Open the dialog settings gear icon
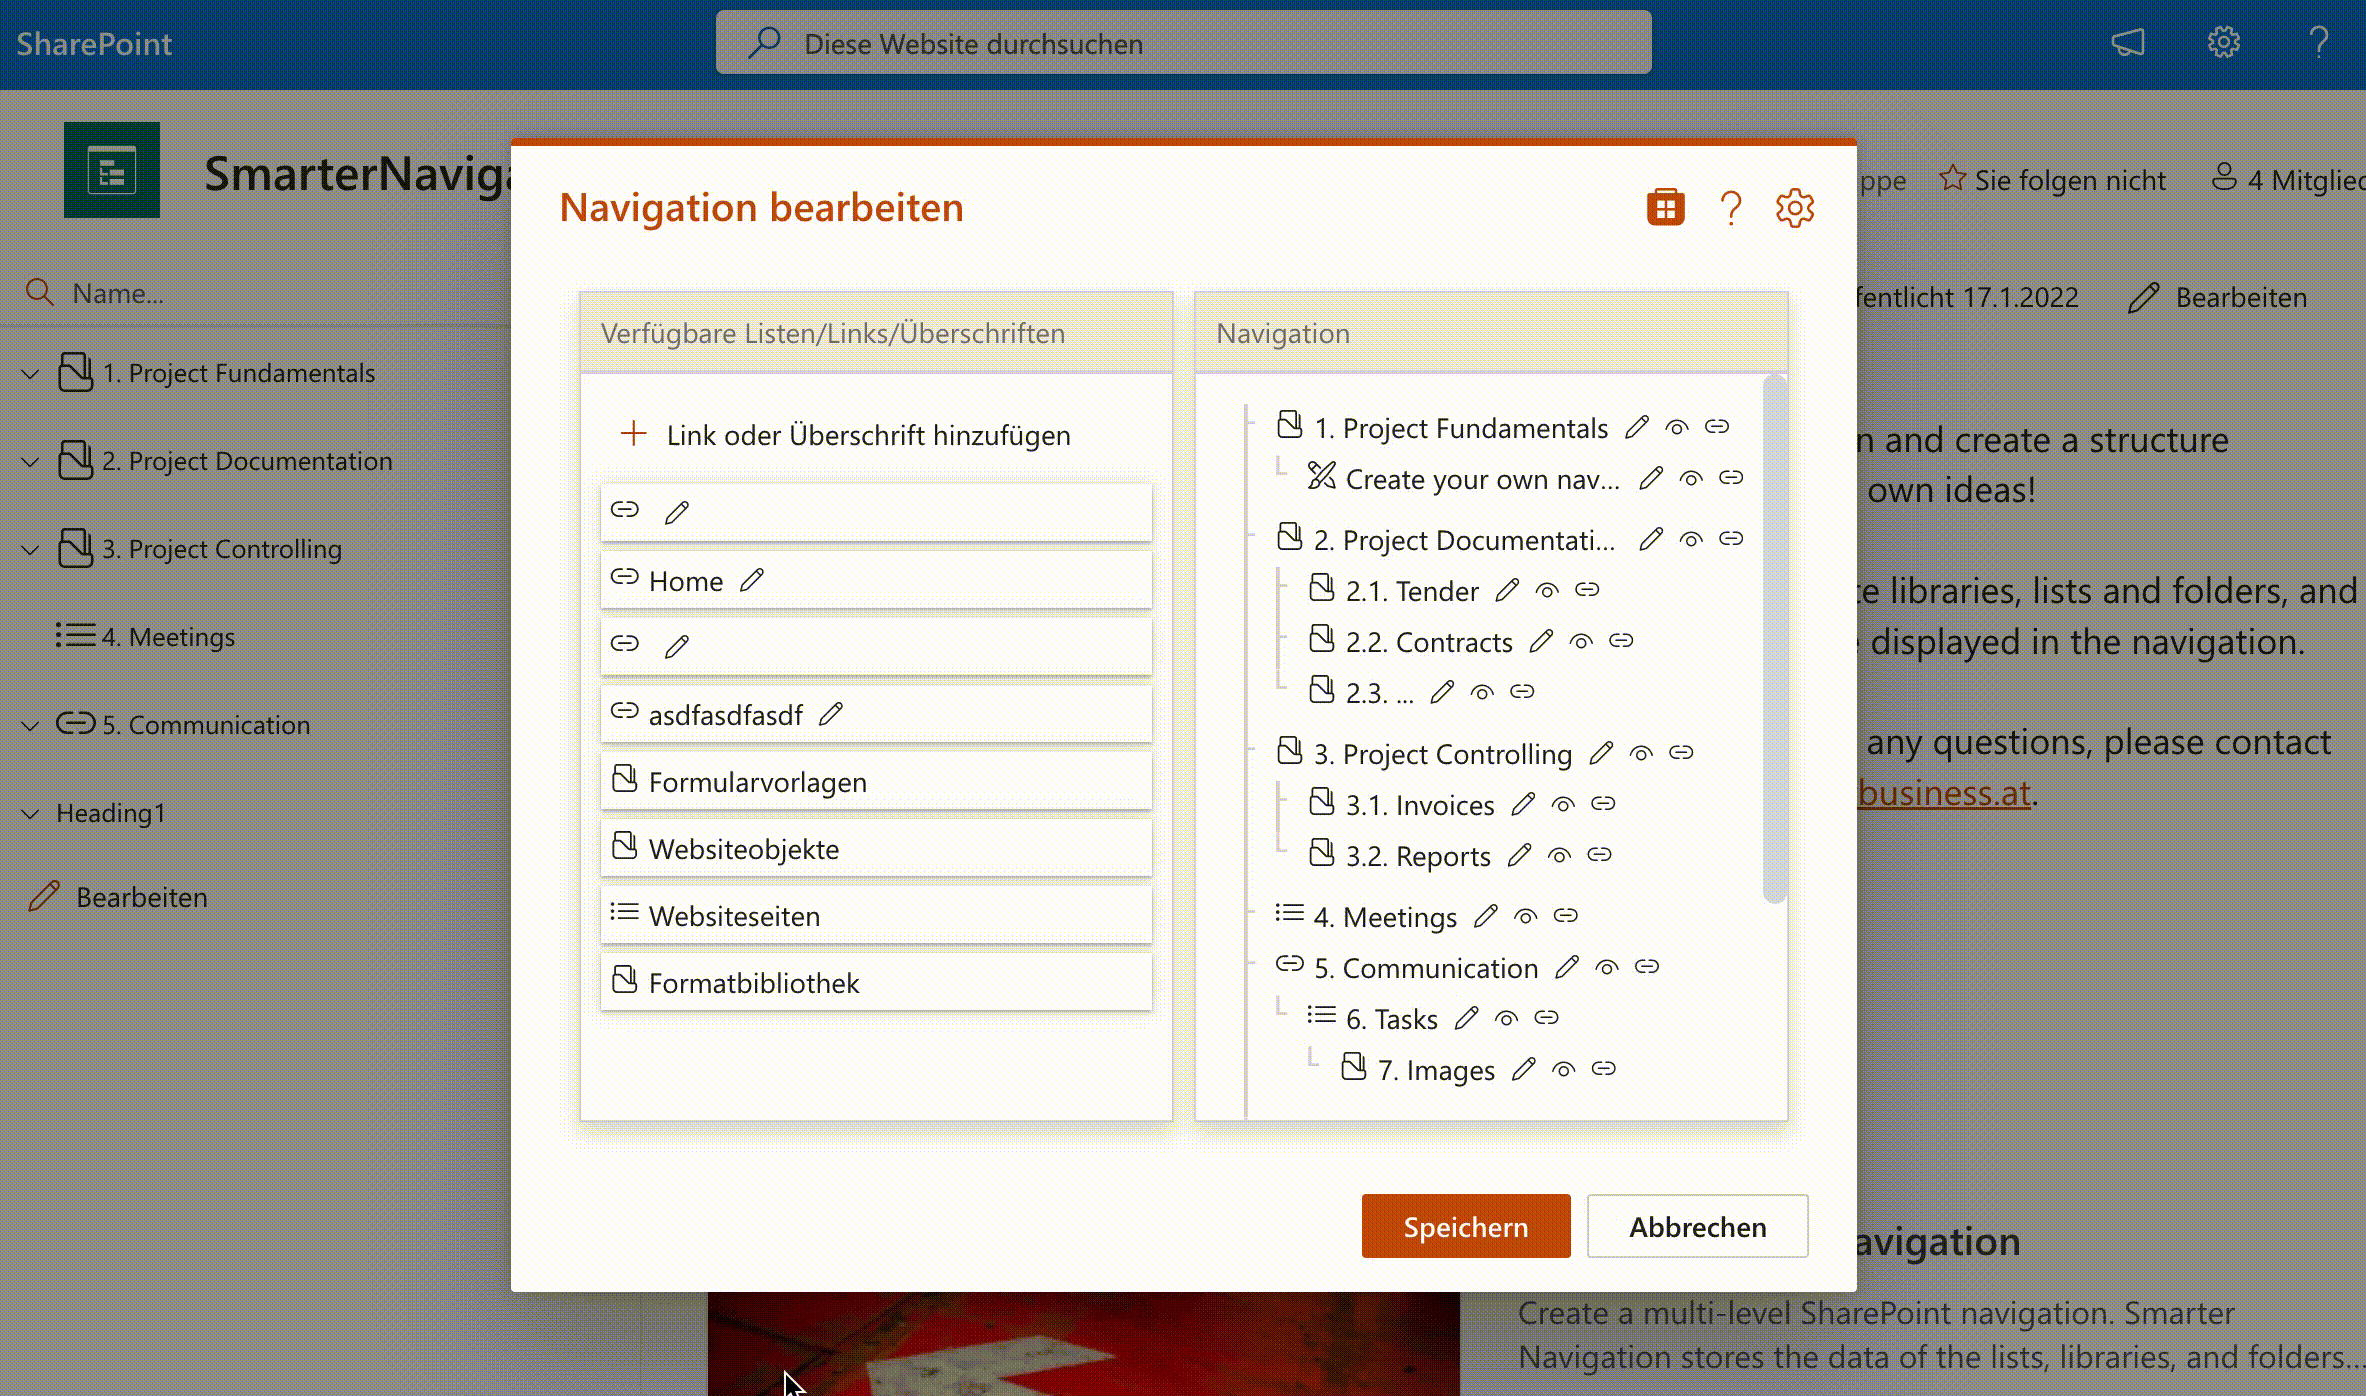Image resolution: width=2366 pixels, height=1396 pixels. [1794, 208]
